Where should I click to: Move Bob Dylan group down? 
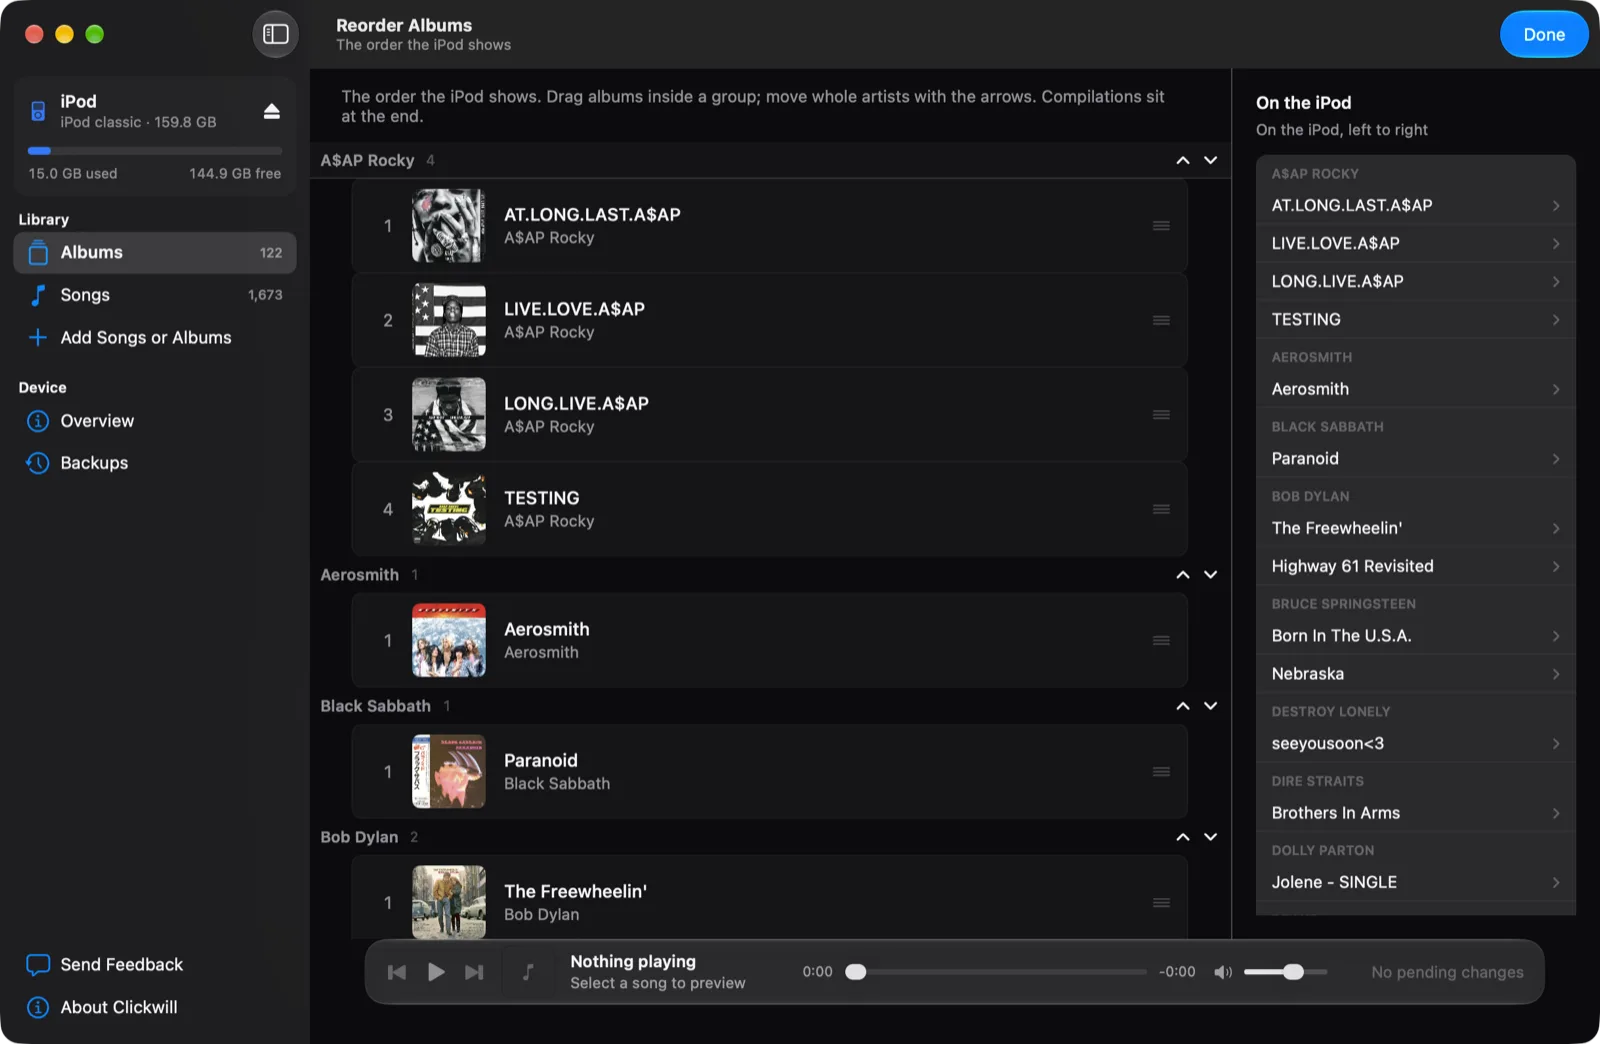click(x=1210, y=837)
